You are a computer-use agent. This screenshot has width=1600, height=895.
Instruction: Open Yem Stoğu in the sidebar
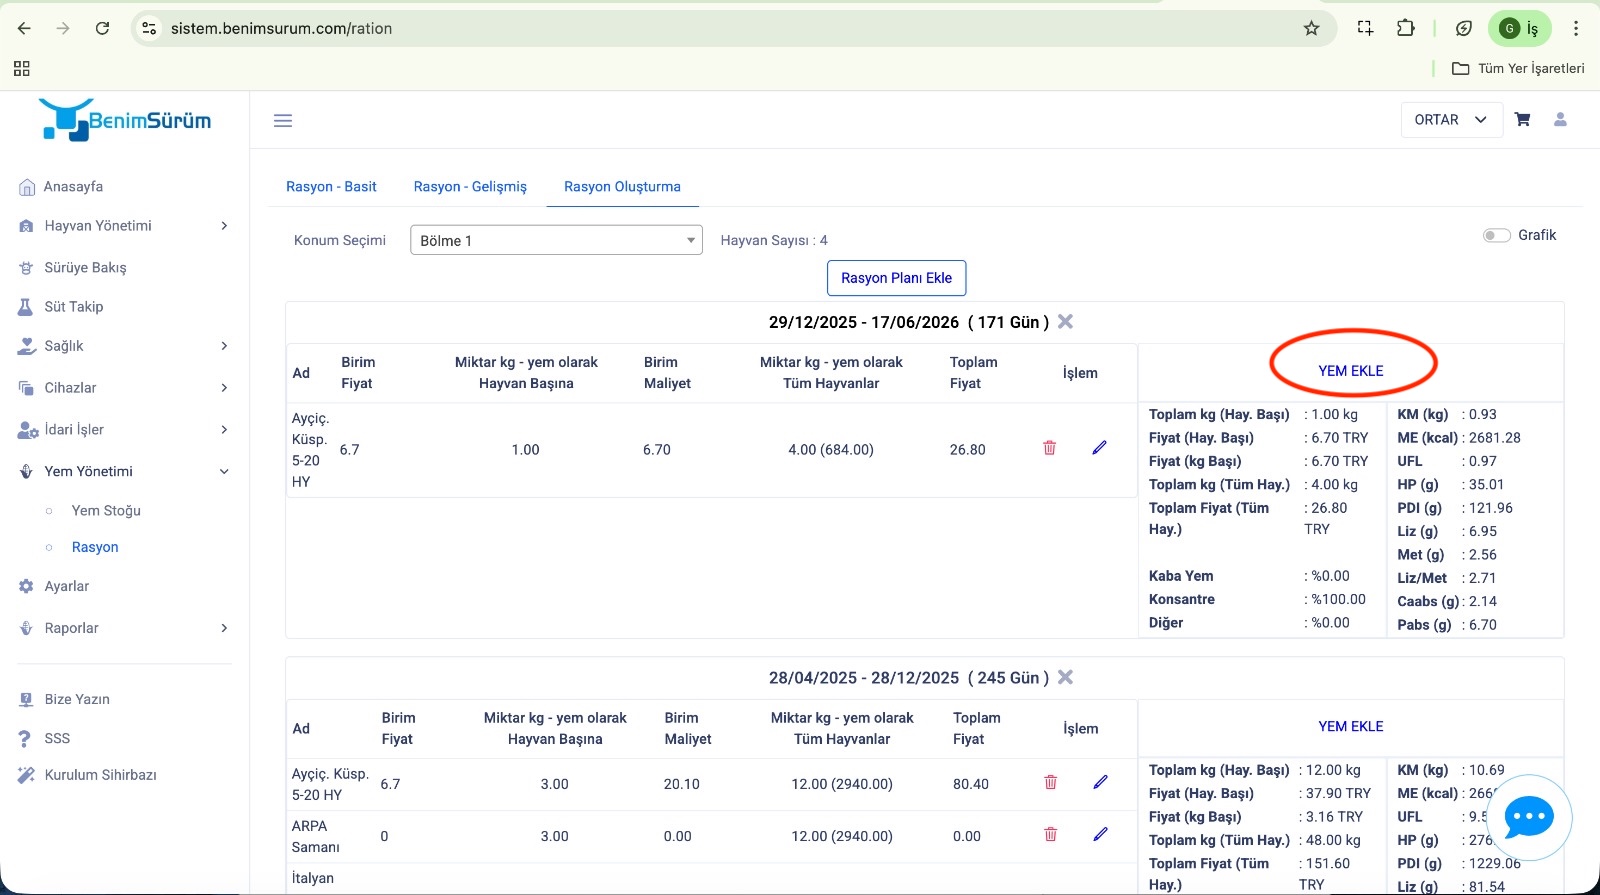point(106,511)
